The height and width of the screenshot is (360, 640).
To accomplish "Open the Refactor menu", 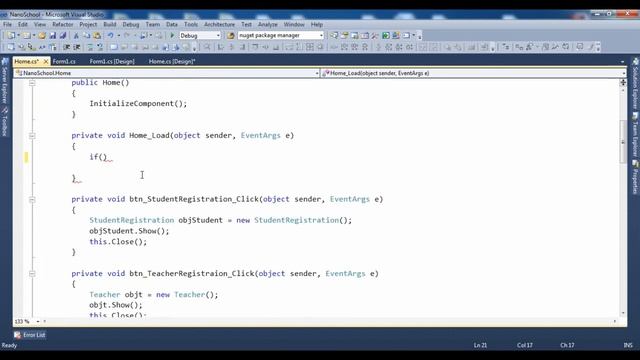I will click(62, 24).
